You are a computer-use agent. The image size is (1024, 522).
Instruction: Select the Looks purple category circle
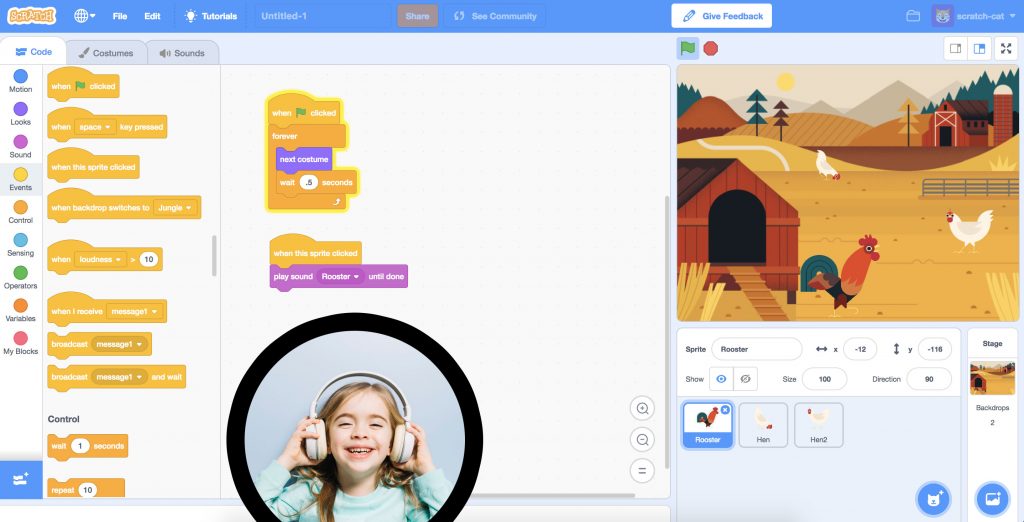coord(20,109)
